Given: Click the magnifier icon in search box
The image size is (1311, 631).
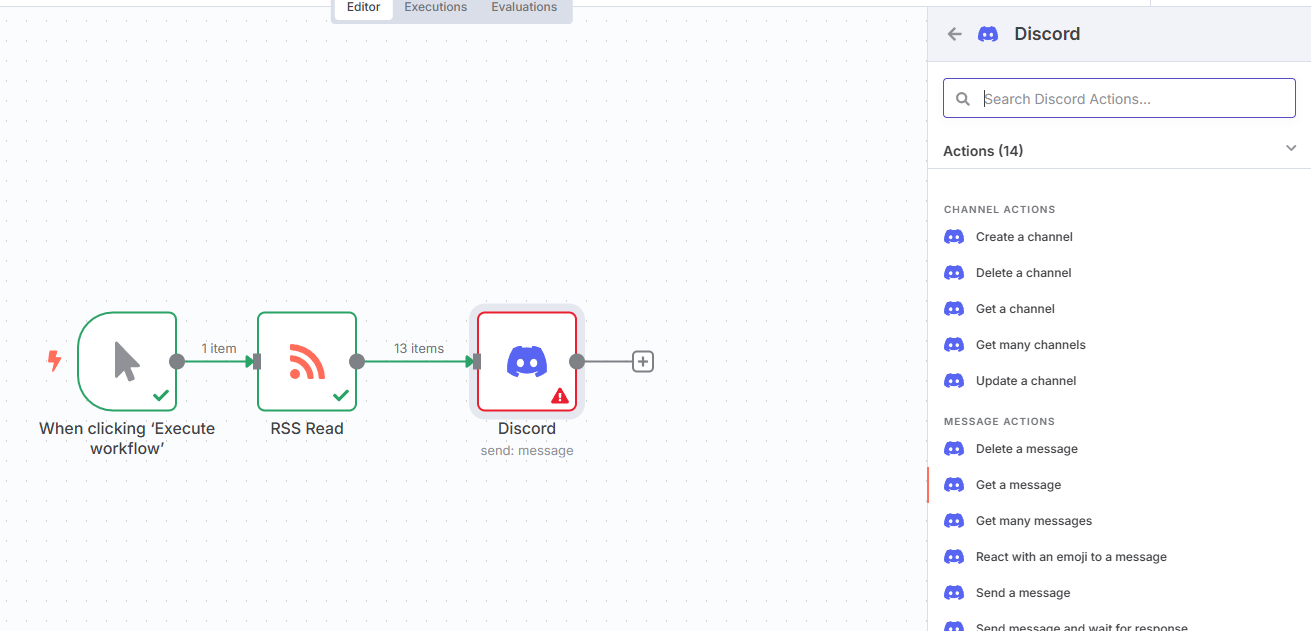Looking at the screenshot, I should 963,99.
